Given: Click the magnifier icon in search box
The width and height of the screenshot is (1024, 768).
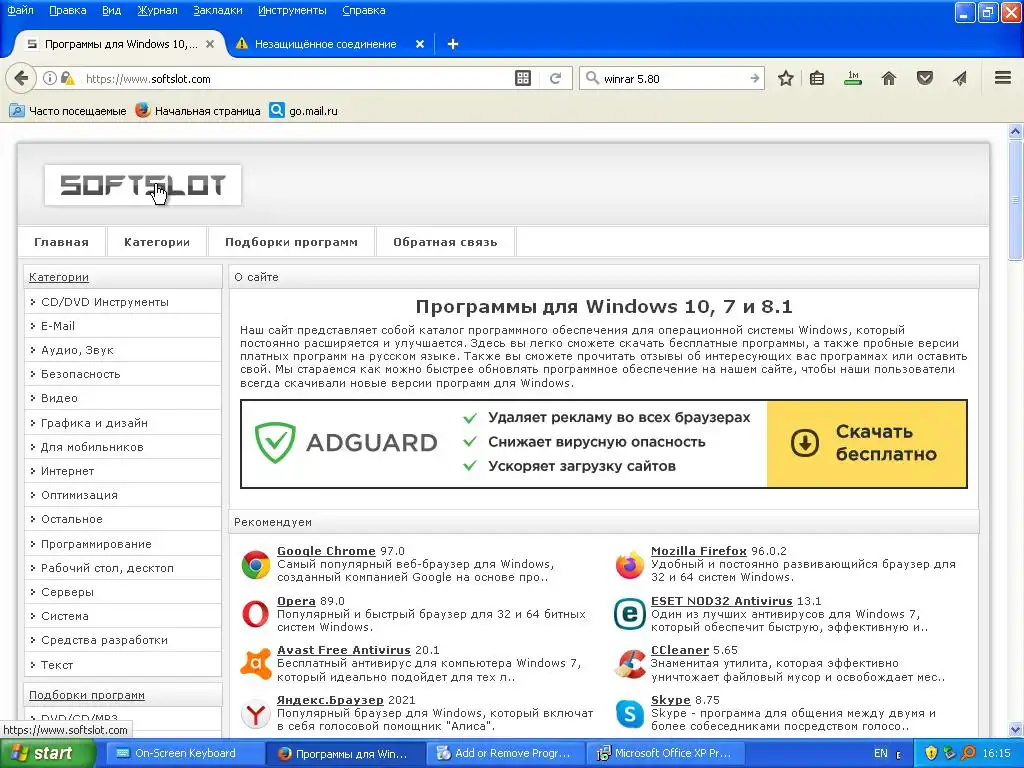Looking at the screenshot, I should 592,78.
